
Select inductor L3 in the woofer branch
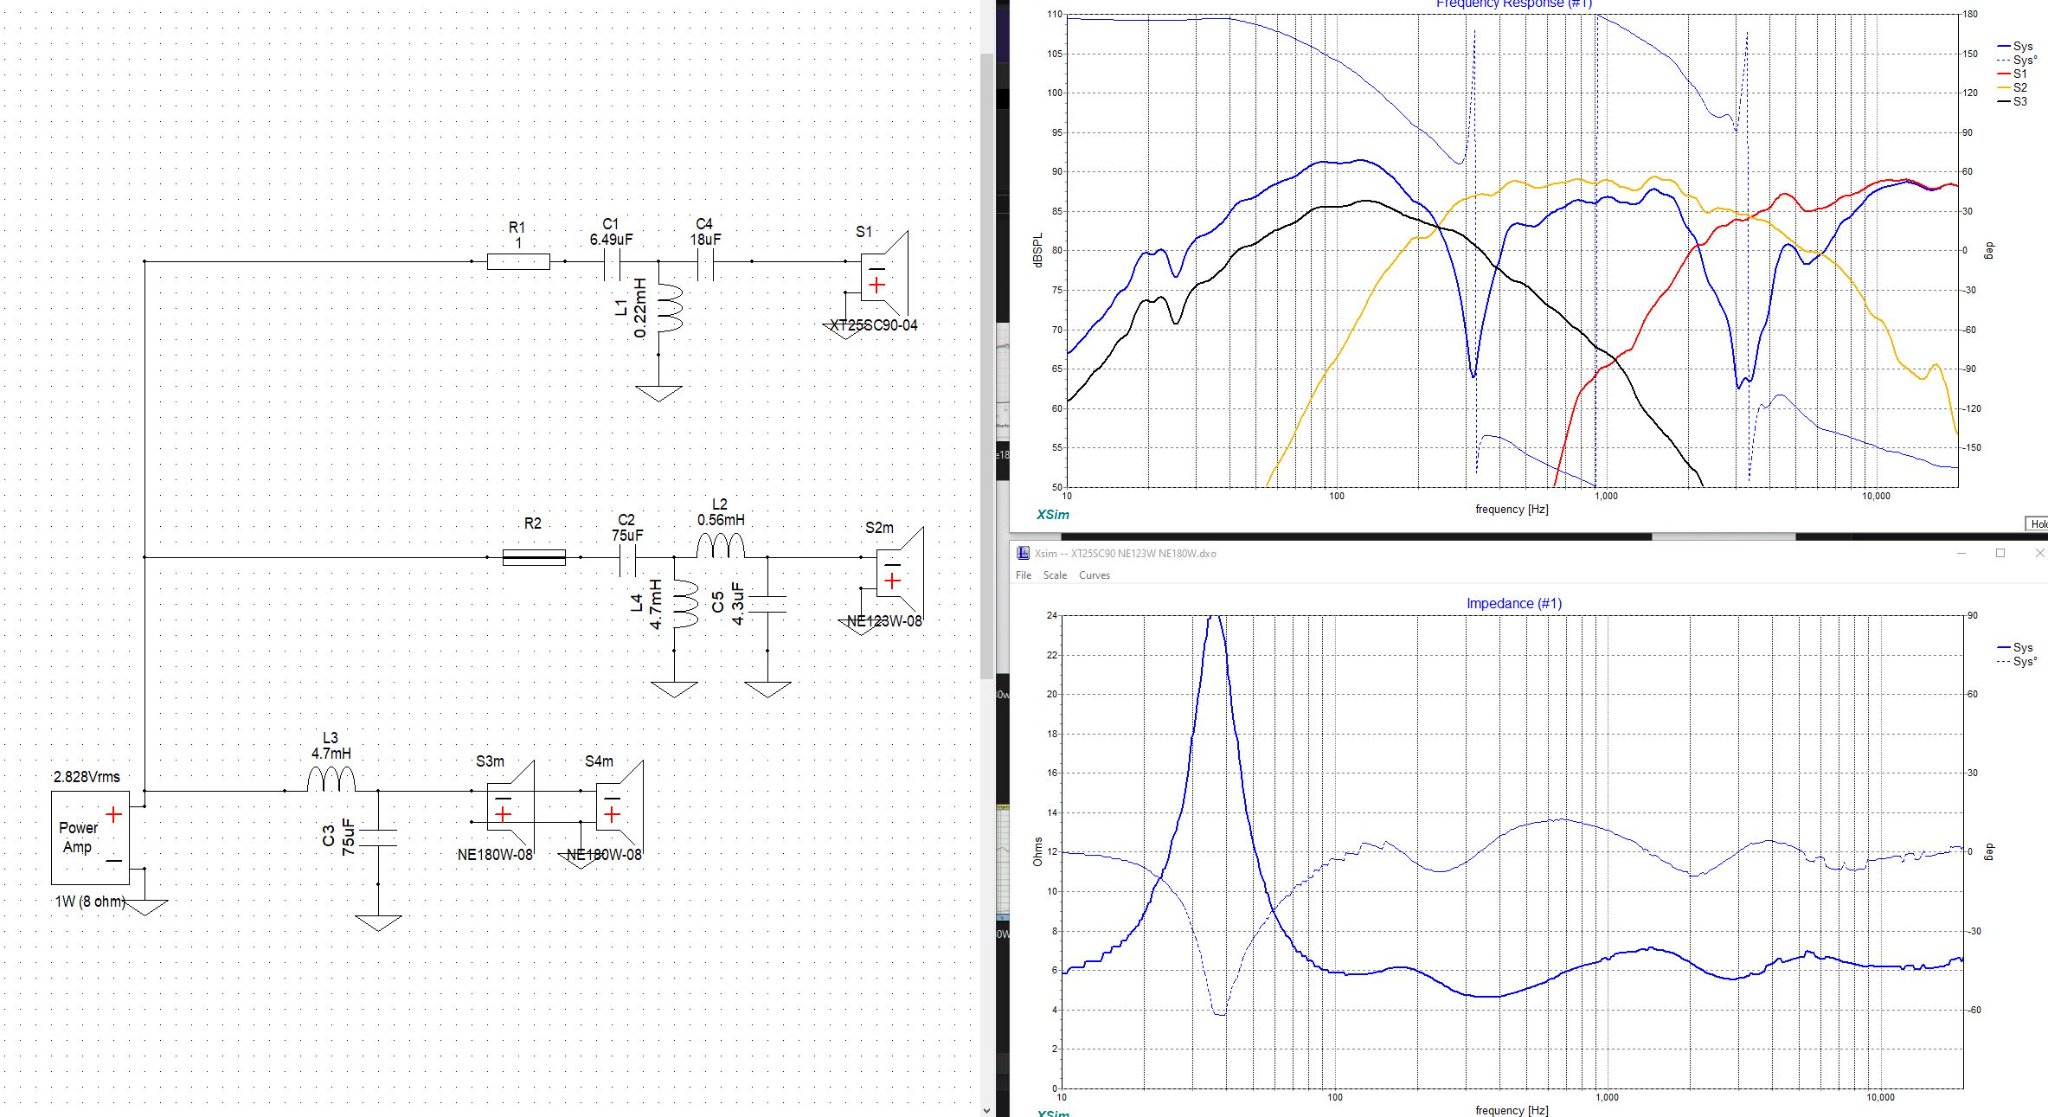coord(331,780)
